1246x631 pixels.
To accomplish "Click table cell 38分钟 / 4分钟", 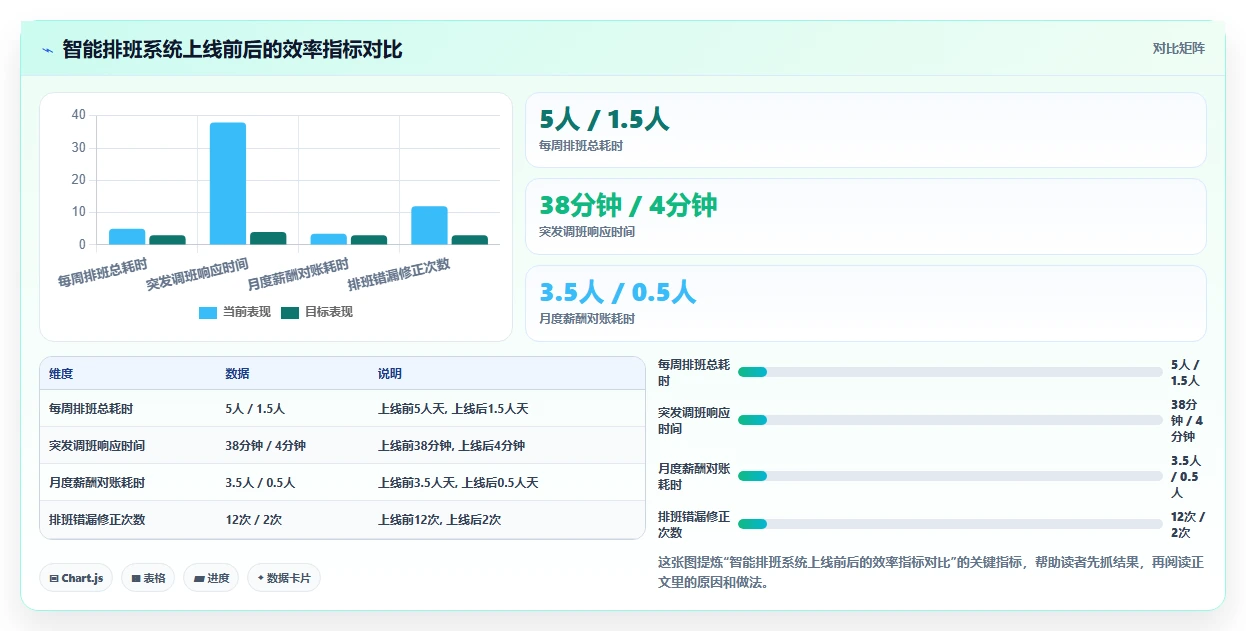I will point(266,446).
